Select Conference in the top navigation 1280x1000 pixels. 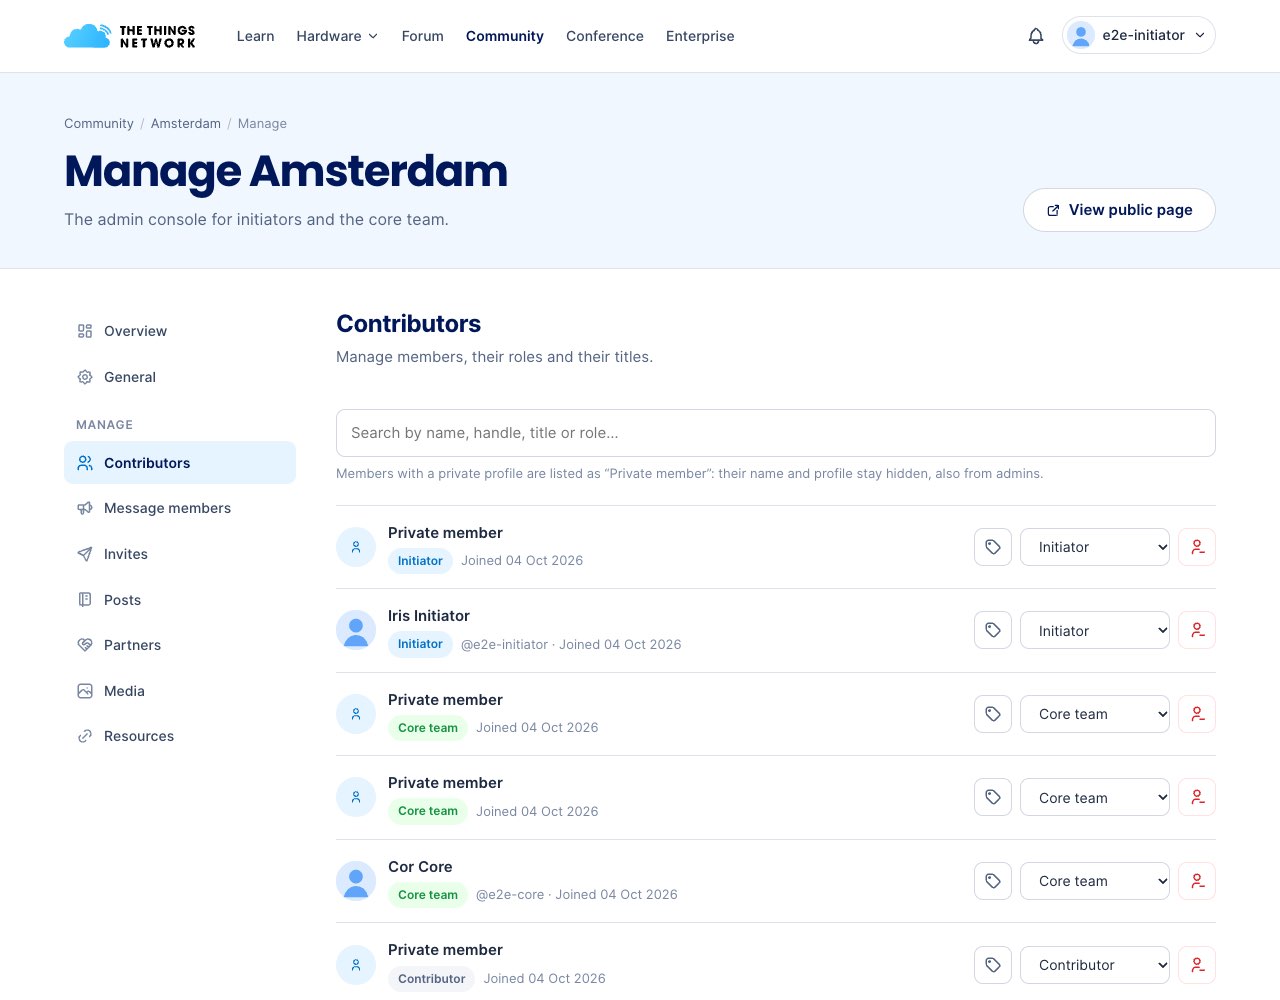coord(605,36)
